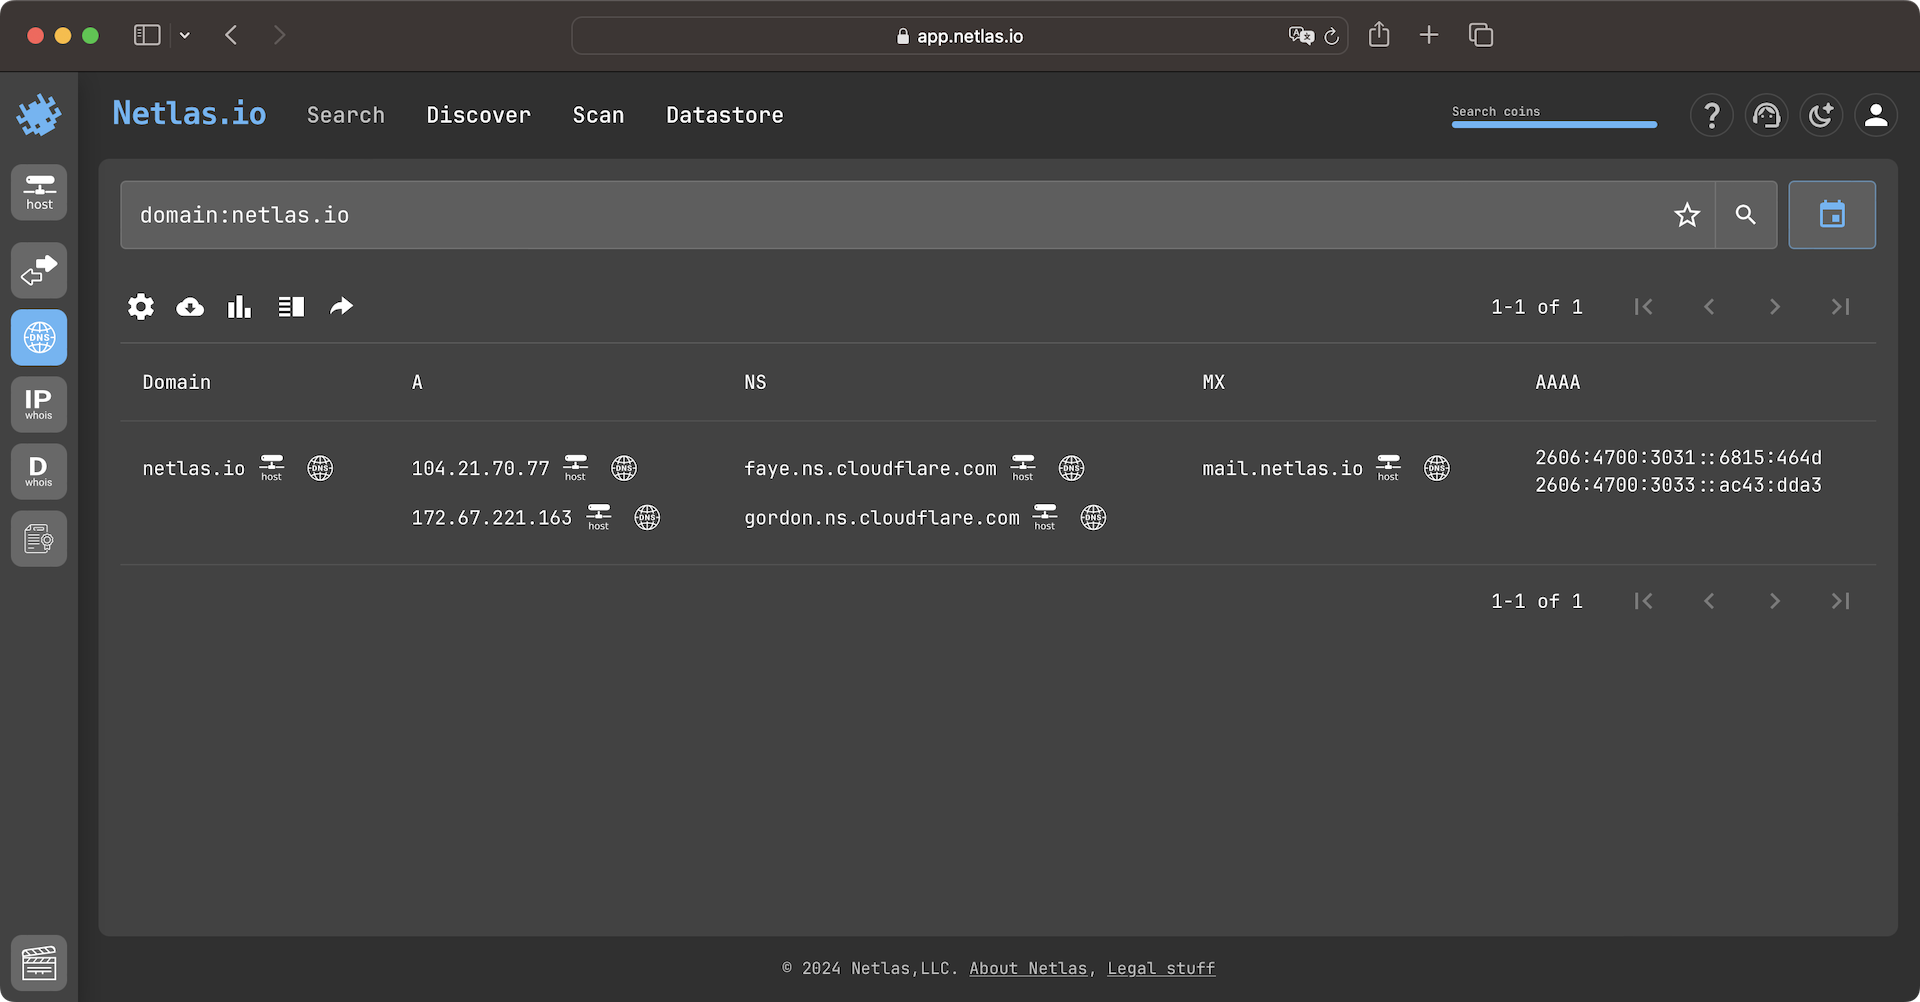Open the Domain whois tool
1920x1002 pixels.
tap(39, 471)
